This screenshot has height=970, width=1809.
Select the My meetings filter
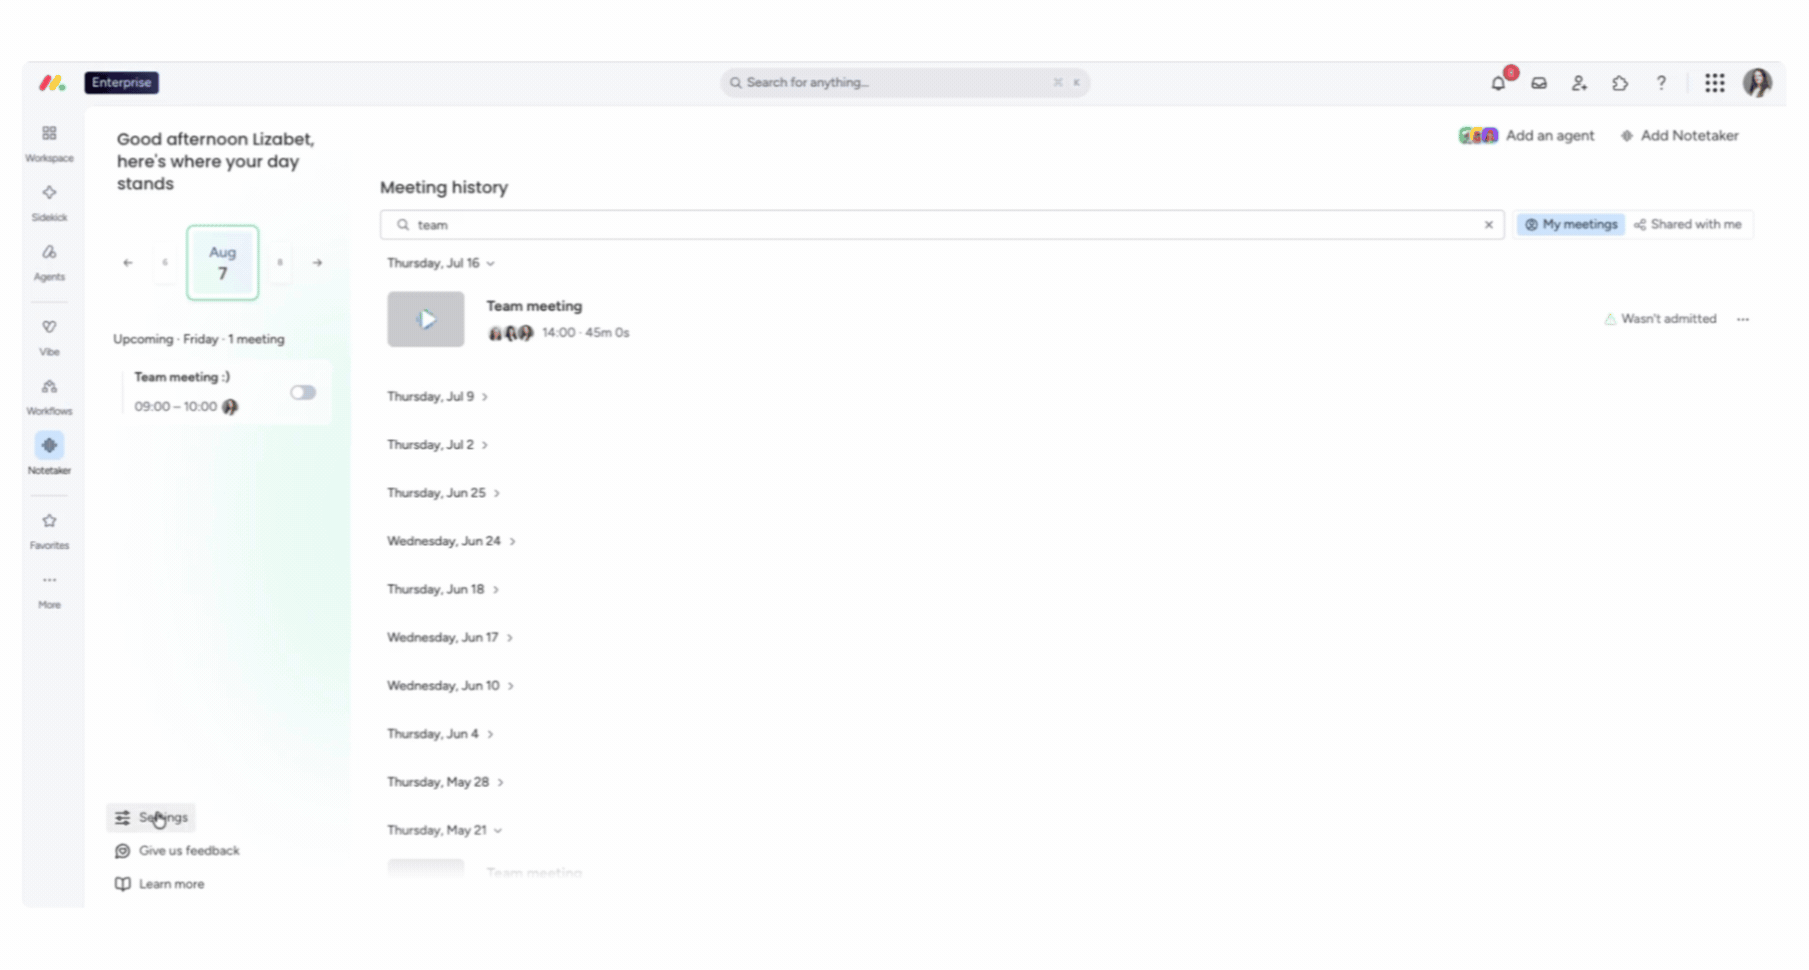pos(1570,225)
